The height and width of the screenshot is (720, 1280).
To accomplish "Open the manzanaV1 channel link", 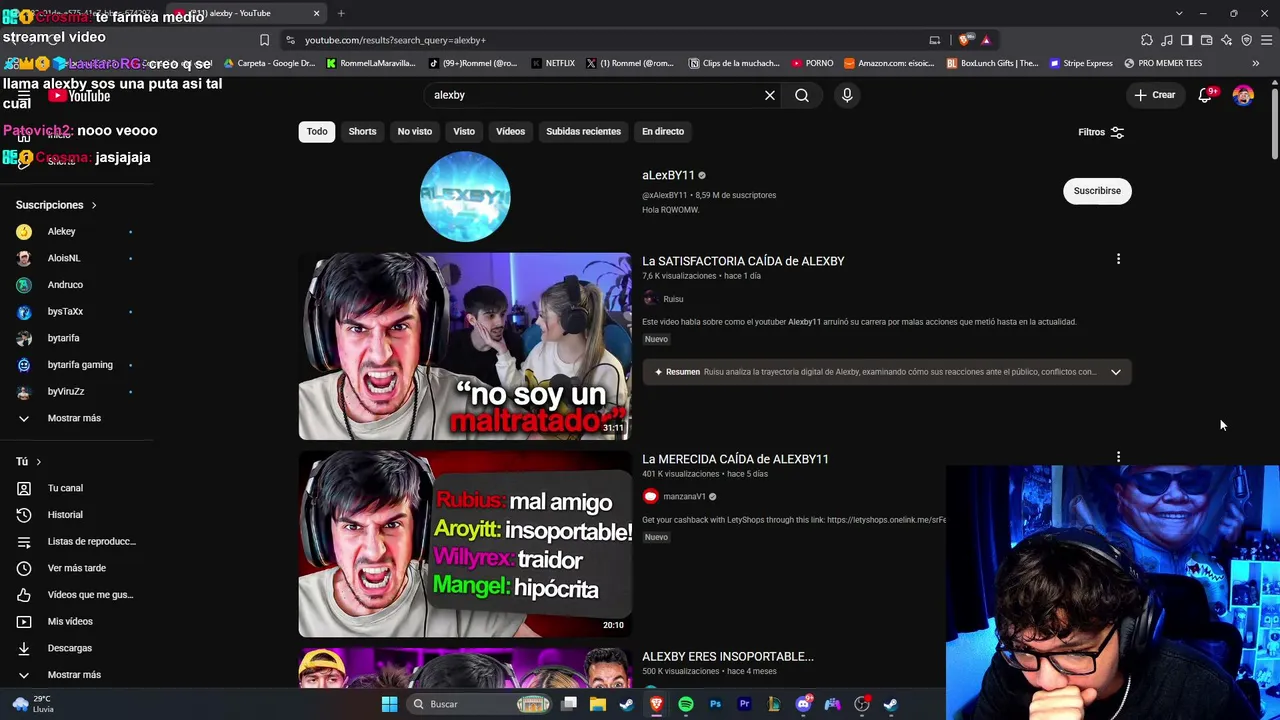I will click(x=684, y=496).
